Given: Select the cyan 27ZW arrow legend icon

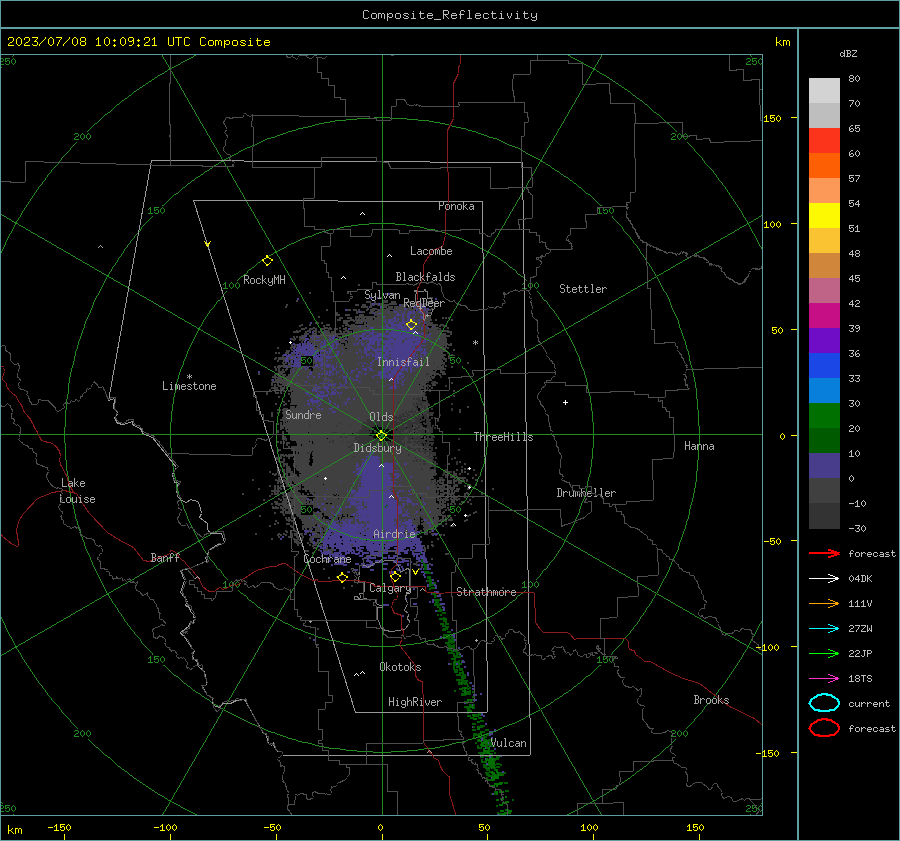Looking at the screenshot, I should click(x=824, y=629).
